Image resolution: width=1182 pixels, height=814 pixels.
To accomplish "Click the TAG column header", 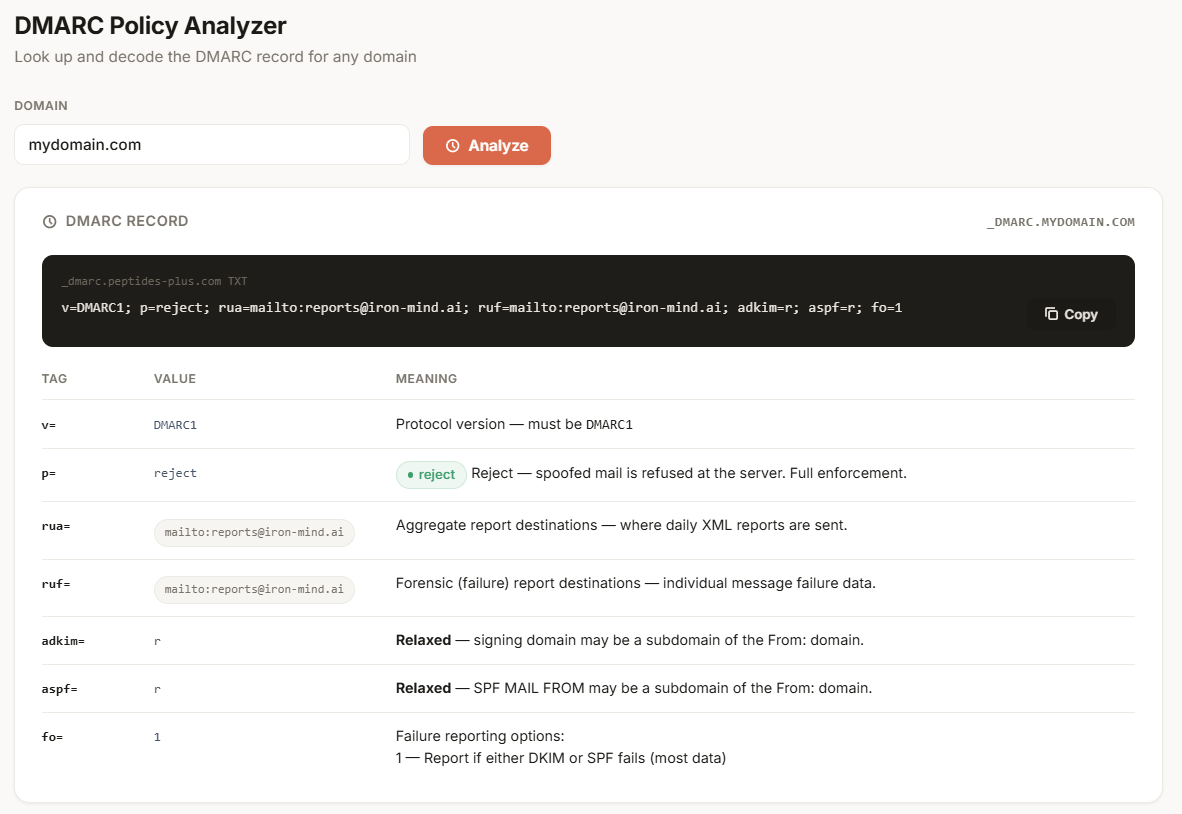I will tap(54, 378).
